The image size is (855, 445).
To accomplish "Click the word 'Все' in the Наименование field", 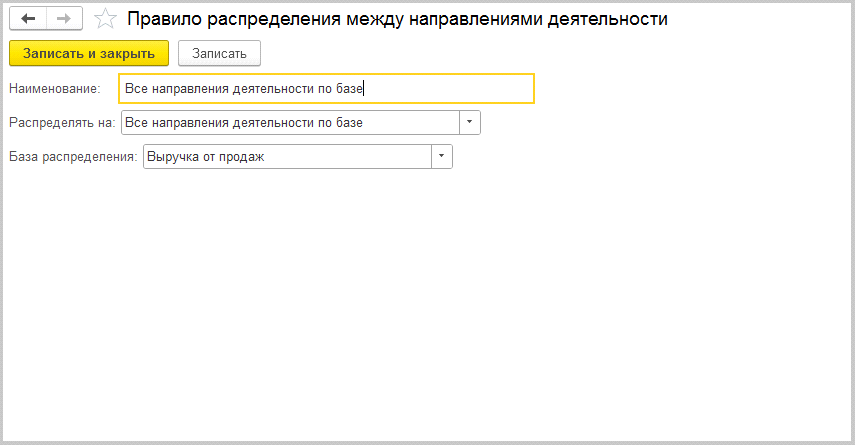I will coord(136,89).
